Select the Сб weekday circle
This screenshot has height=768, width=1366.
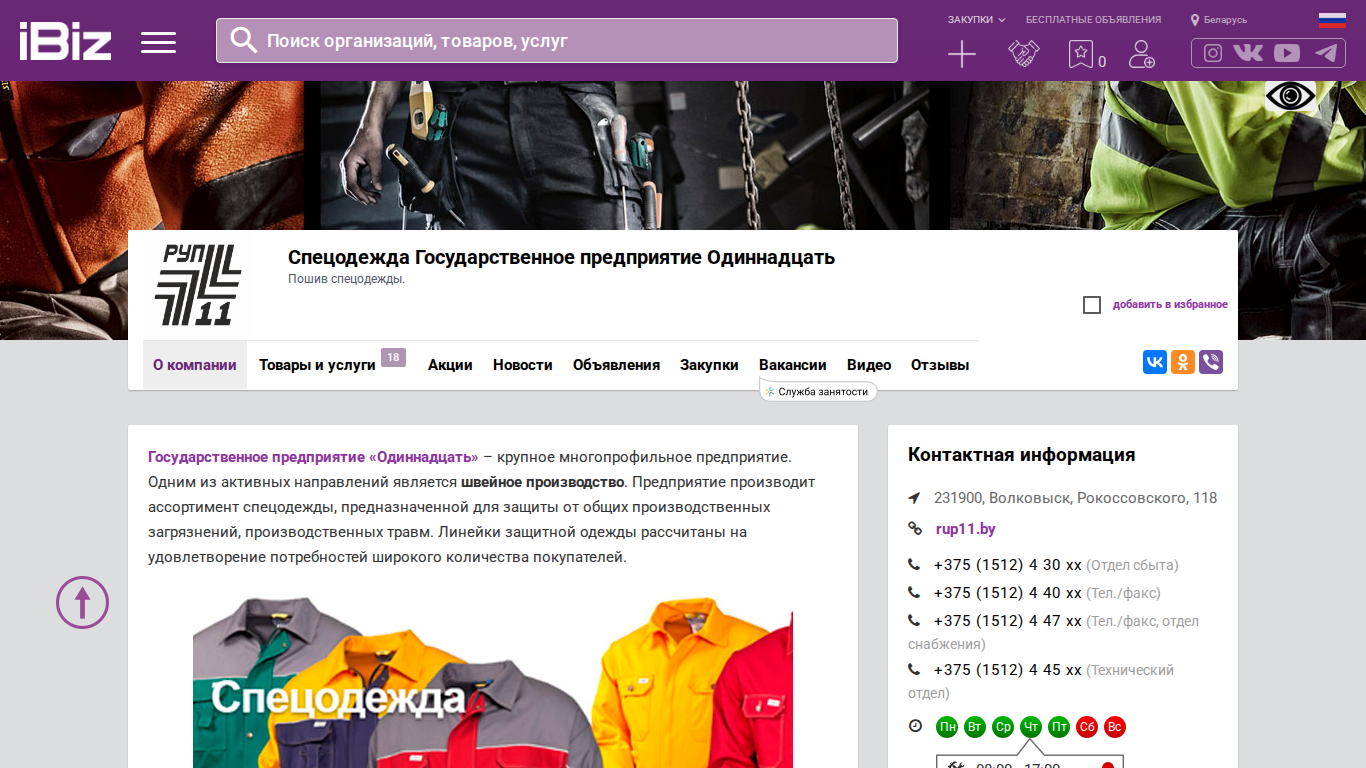1087,727
